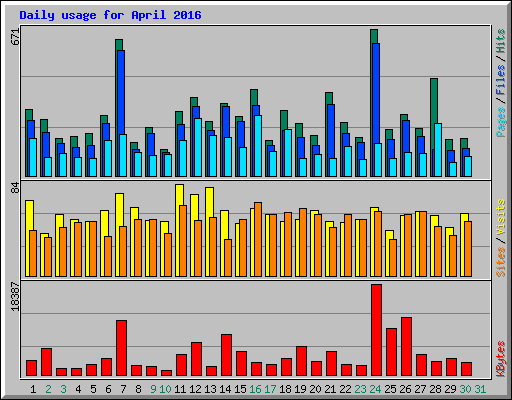This screenshot has height=400, width=512.
Task: Select day label "12" on the x-axis
Action: click(x=195, y=389)
